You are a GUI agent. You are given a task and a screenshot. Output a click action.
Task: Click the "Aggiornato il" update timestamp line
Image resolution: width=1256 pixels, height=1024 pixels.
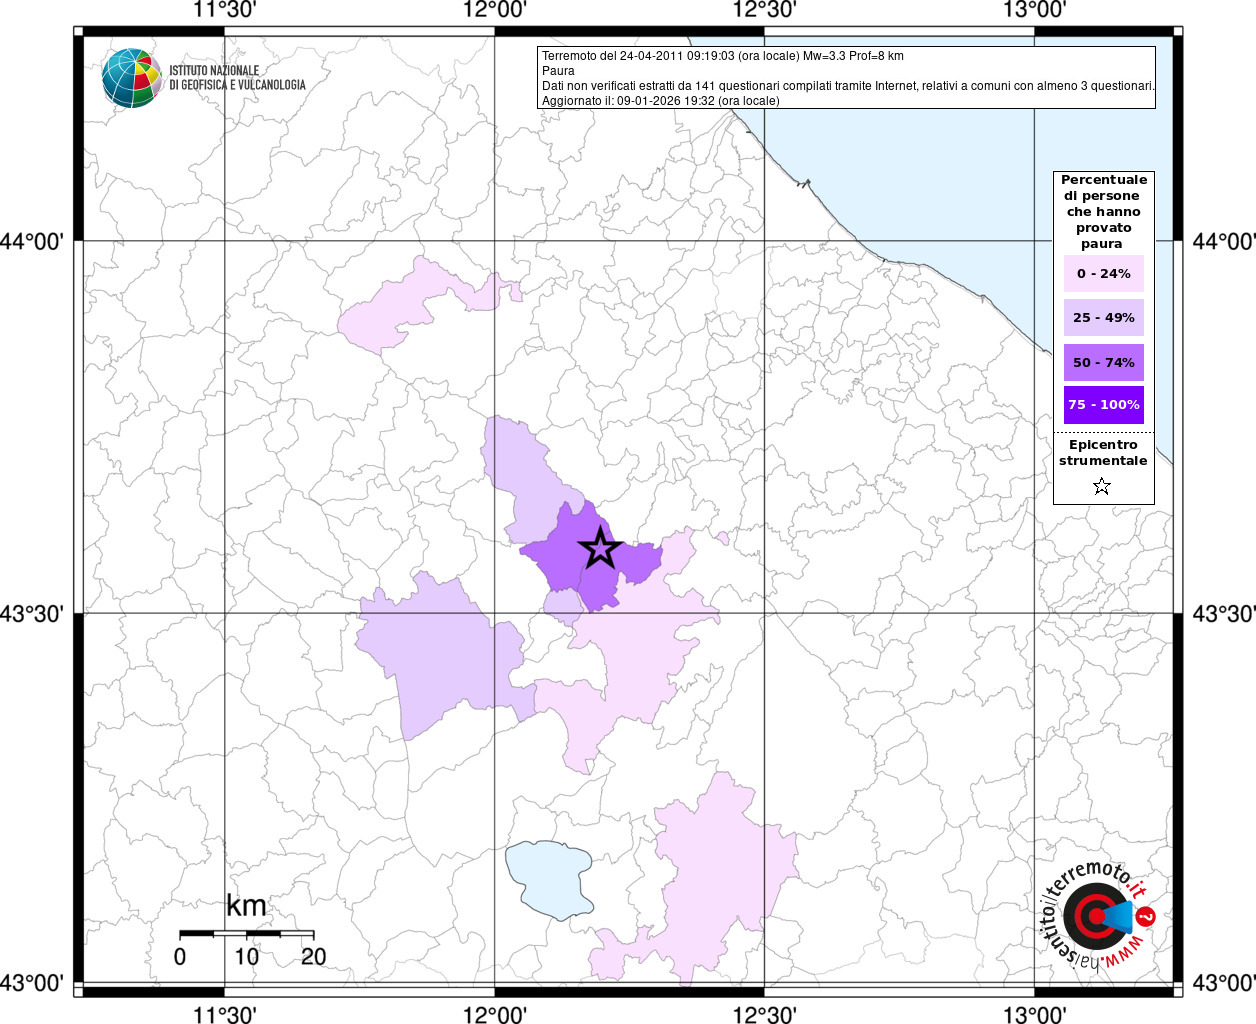tap(660, 101)
